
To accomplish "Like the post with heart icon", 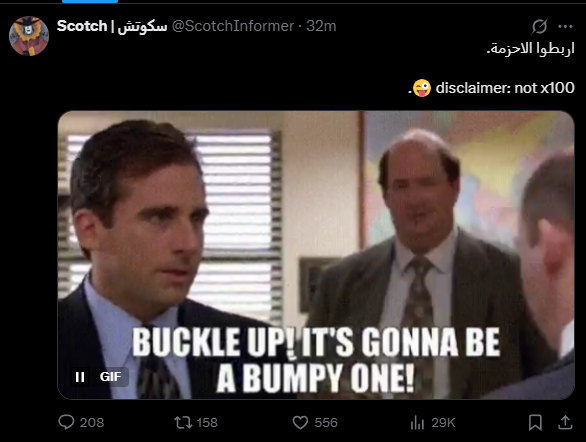I will coord(300,423).
